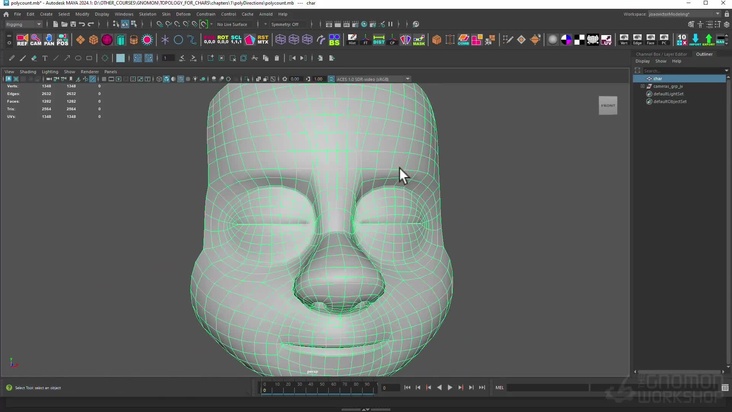This screenshot has height=412, width=732.
Task: Click the RST MTX shelf icon
Action: (x=263, y=41)
